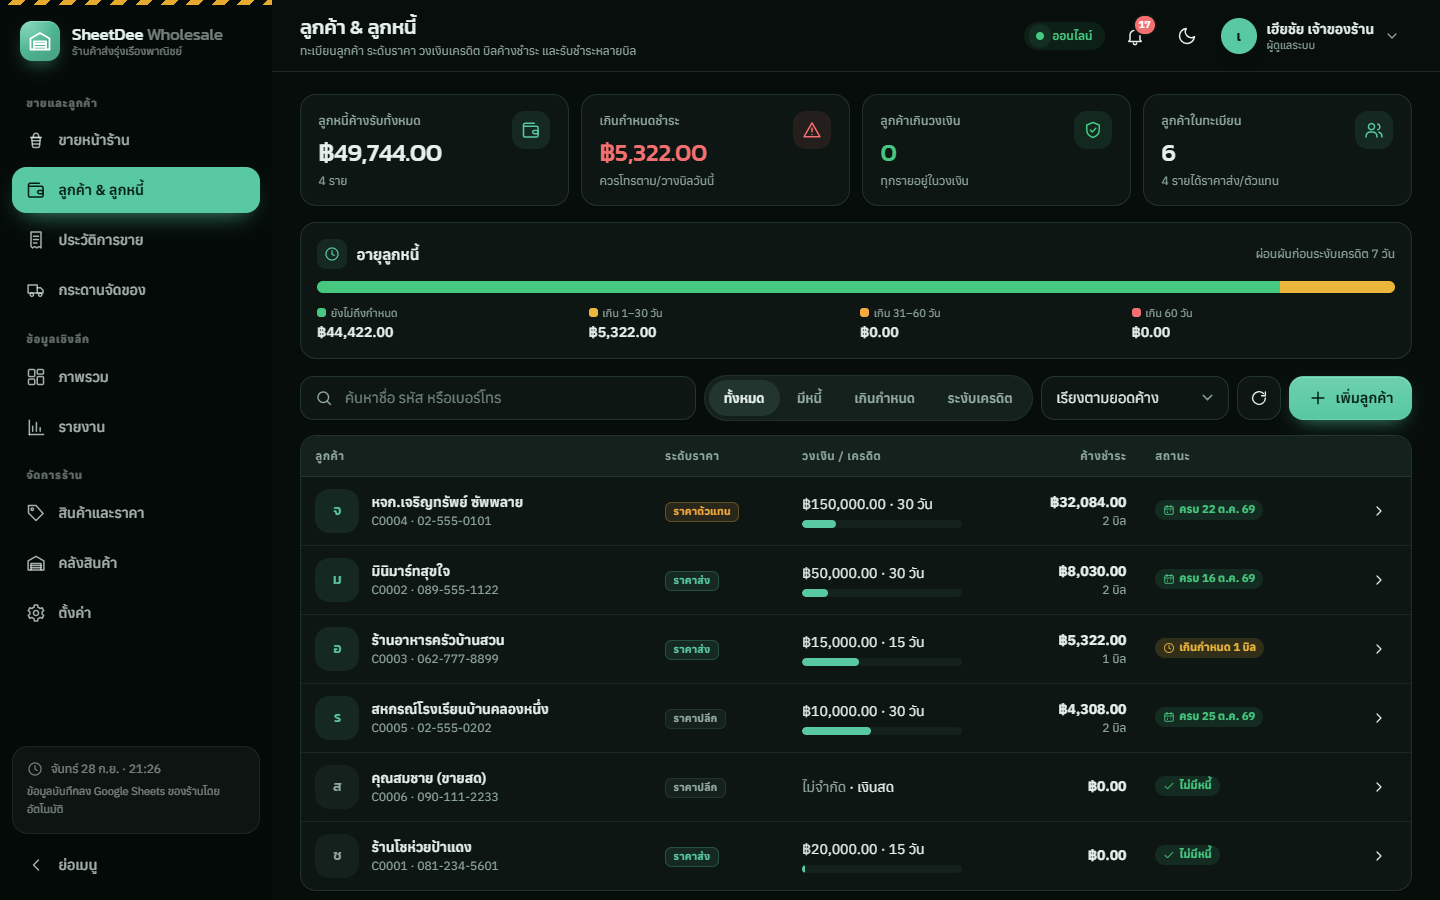Viewport: 1440px width, 900px height.
Task: Click the เพิ่มลูกค้า add customer button
Action: pyautogui.click(x=1350, y=398)
